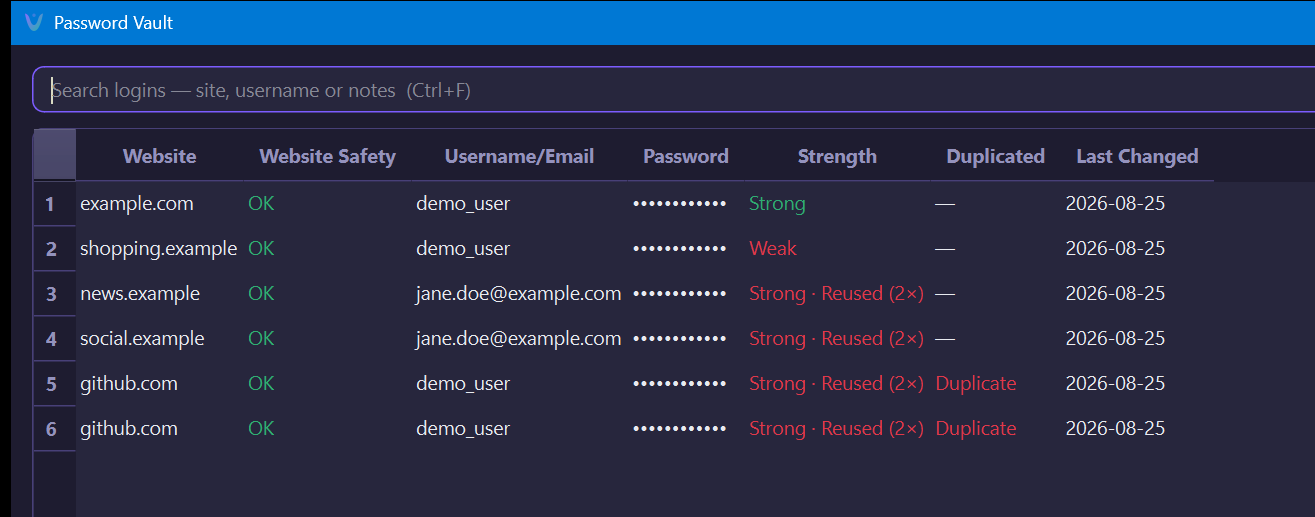This screenshot has width=1315, height=517.
Task: Select row header number 1
Action: click(x=55, y=204)
